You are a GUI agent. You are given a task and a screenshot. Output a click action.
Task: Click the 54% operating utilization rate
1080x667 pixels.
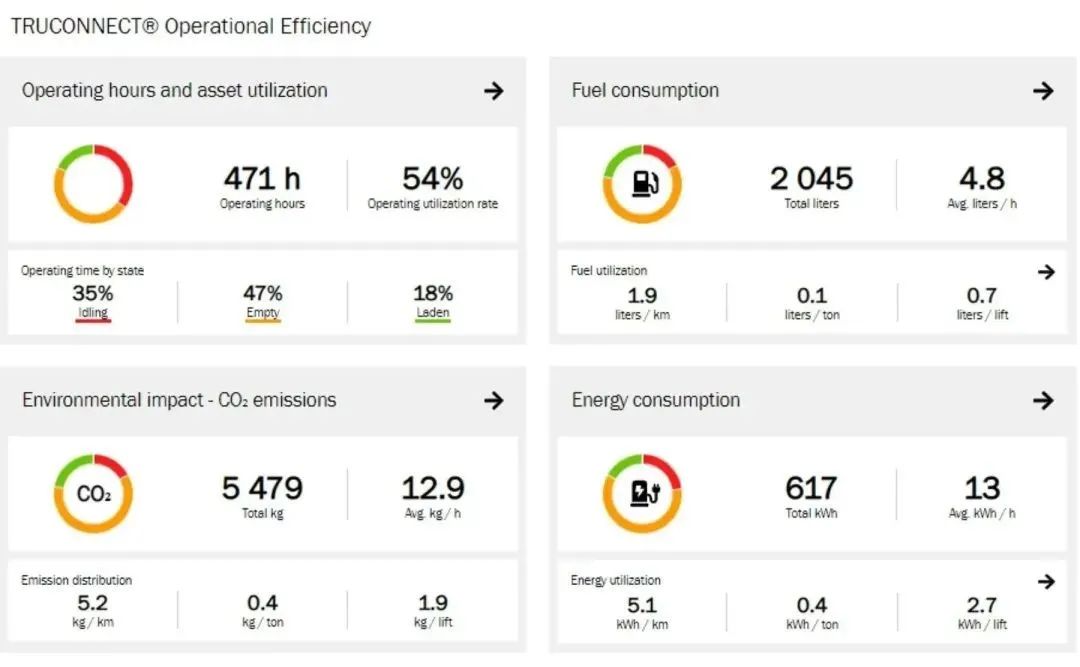pos(432,179)
